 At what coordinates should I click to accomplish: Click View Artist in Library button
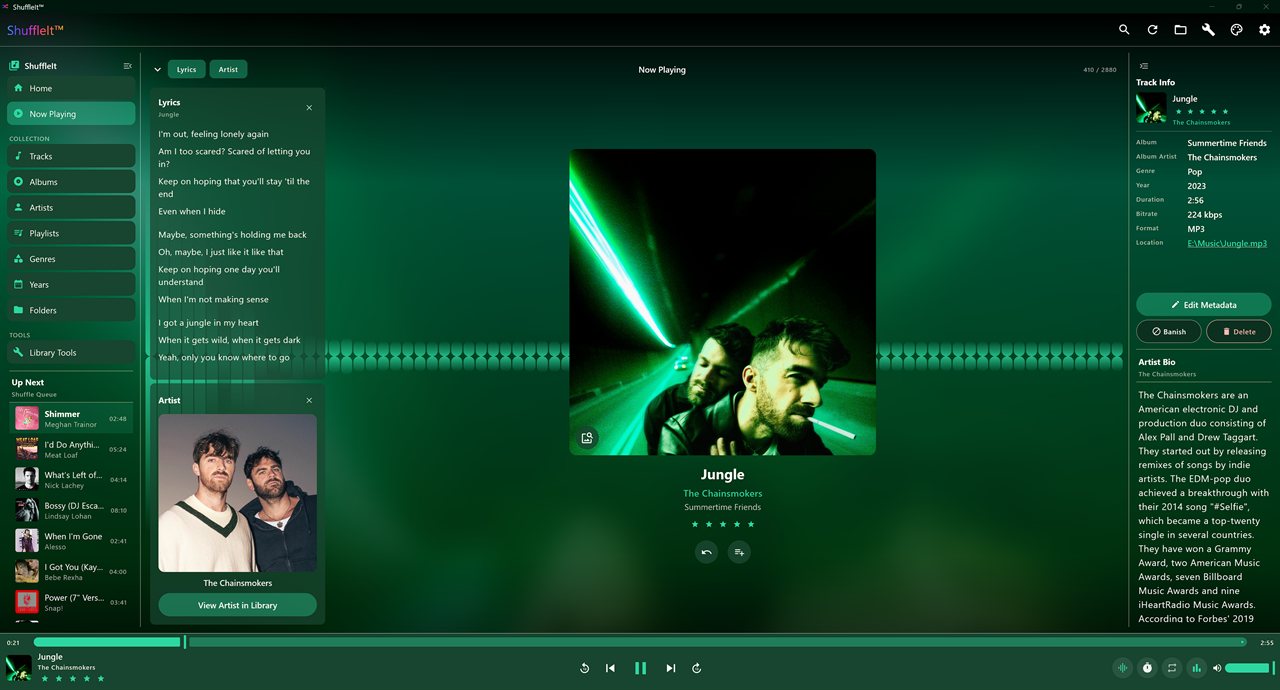(237, 605)
